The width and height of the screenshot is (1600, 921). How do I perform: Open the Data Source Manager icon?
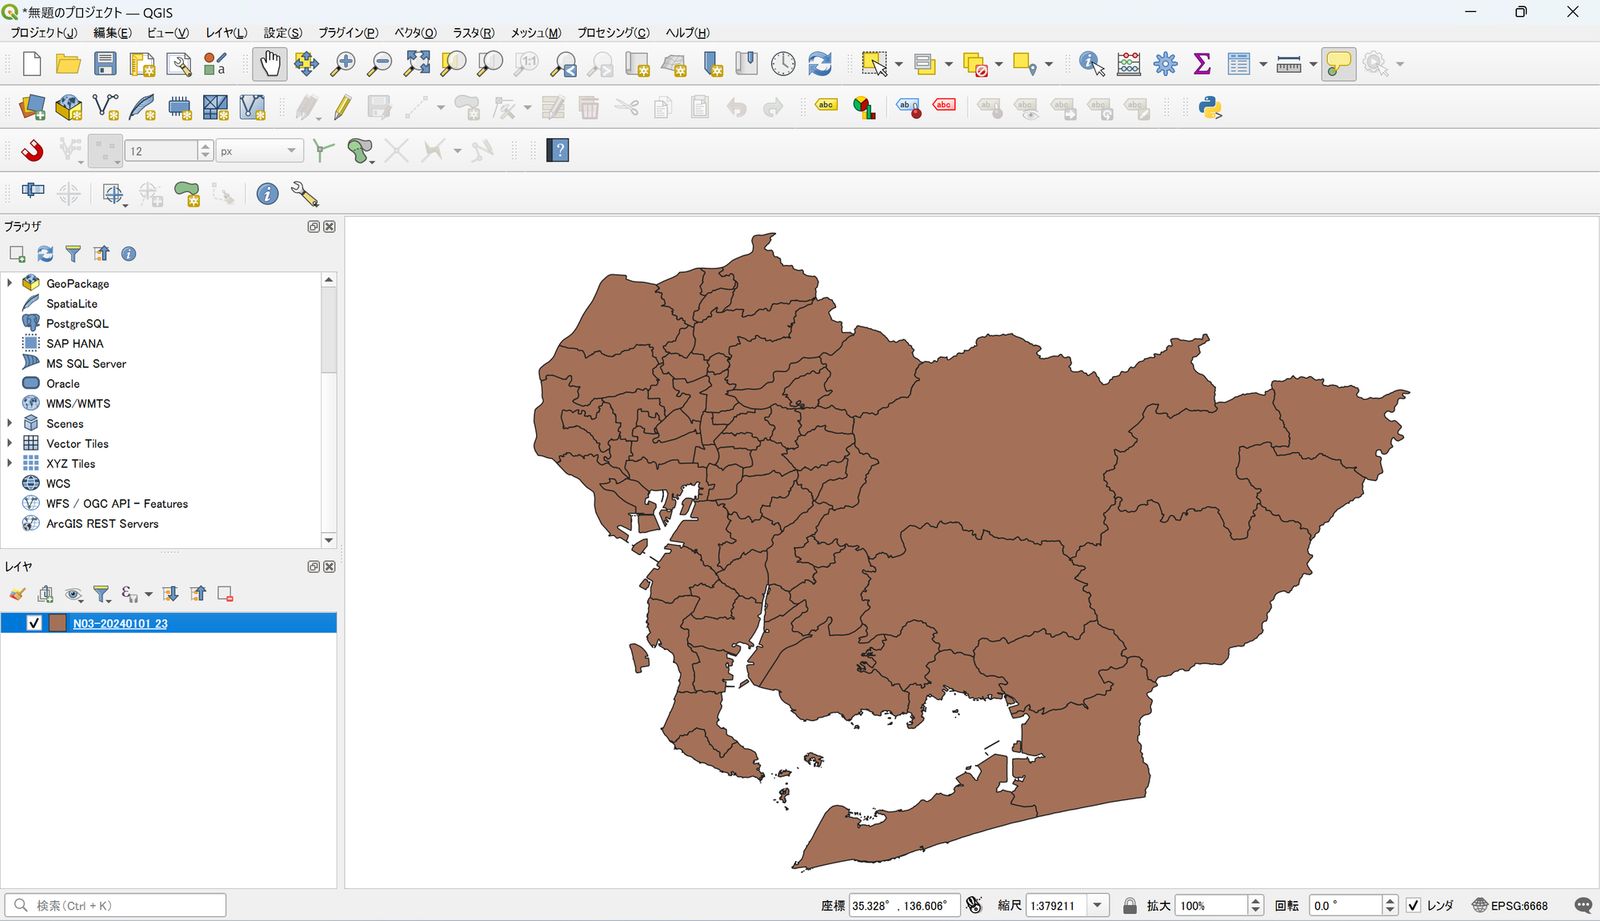pyautogui.click(x=32, y=107)
